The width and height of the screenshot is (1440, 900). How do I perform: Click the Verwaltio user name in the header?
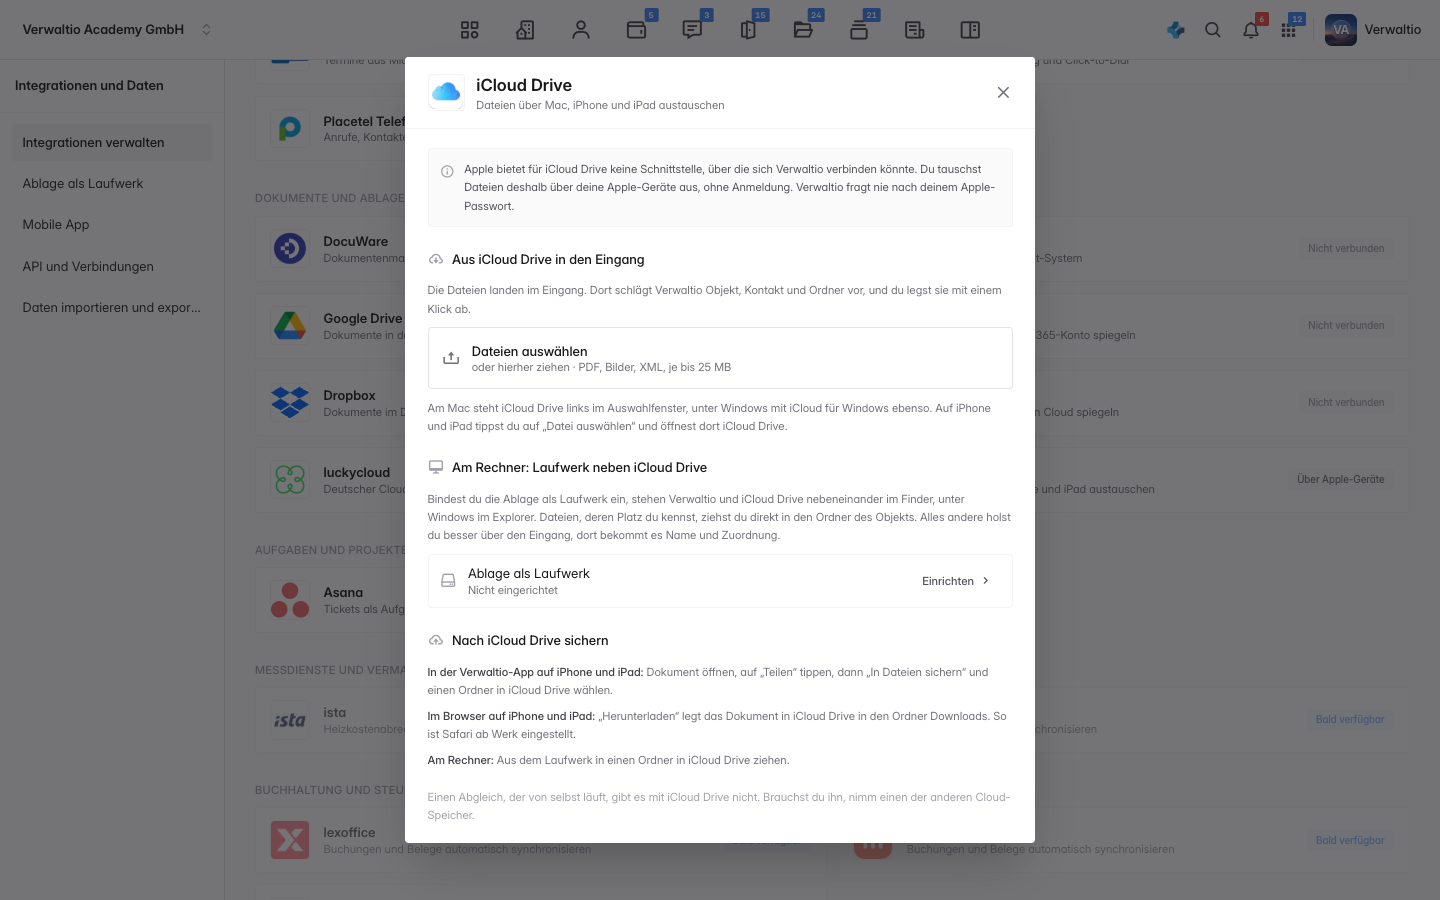pyautogui.click(x=1393, y=30)
